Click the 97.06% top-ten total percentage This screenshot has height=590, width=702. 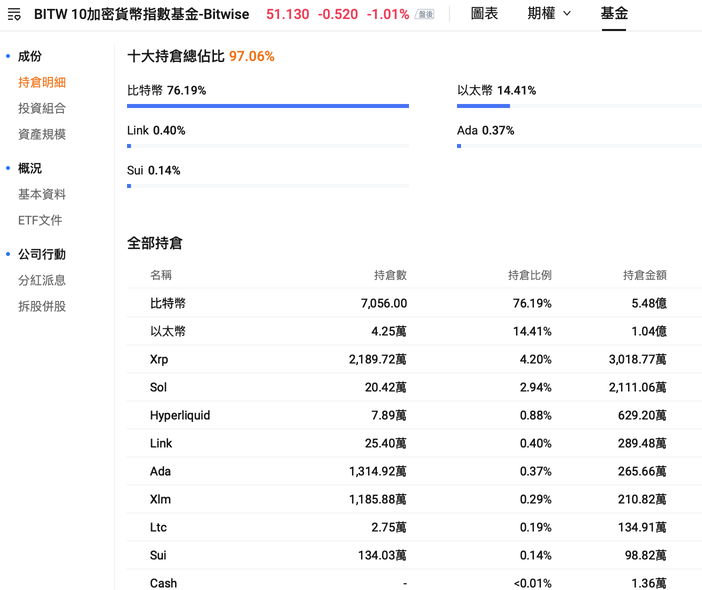[252, 56]
